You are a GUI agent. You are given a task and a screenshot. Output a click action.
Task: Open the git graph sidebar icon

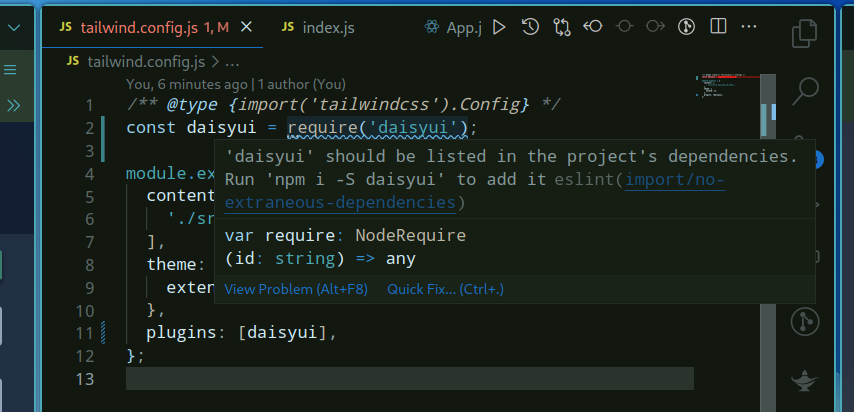tap(805, 321)
